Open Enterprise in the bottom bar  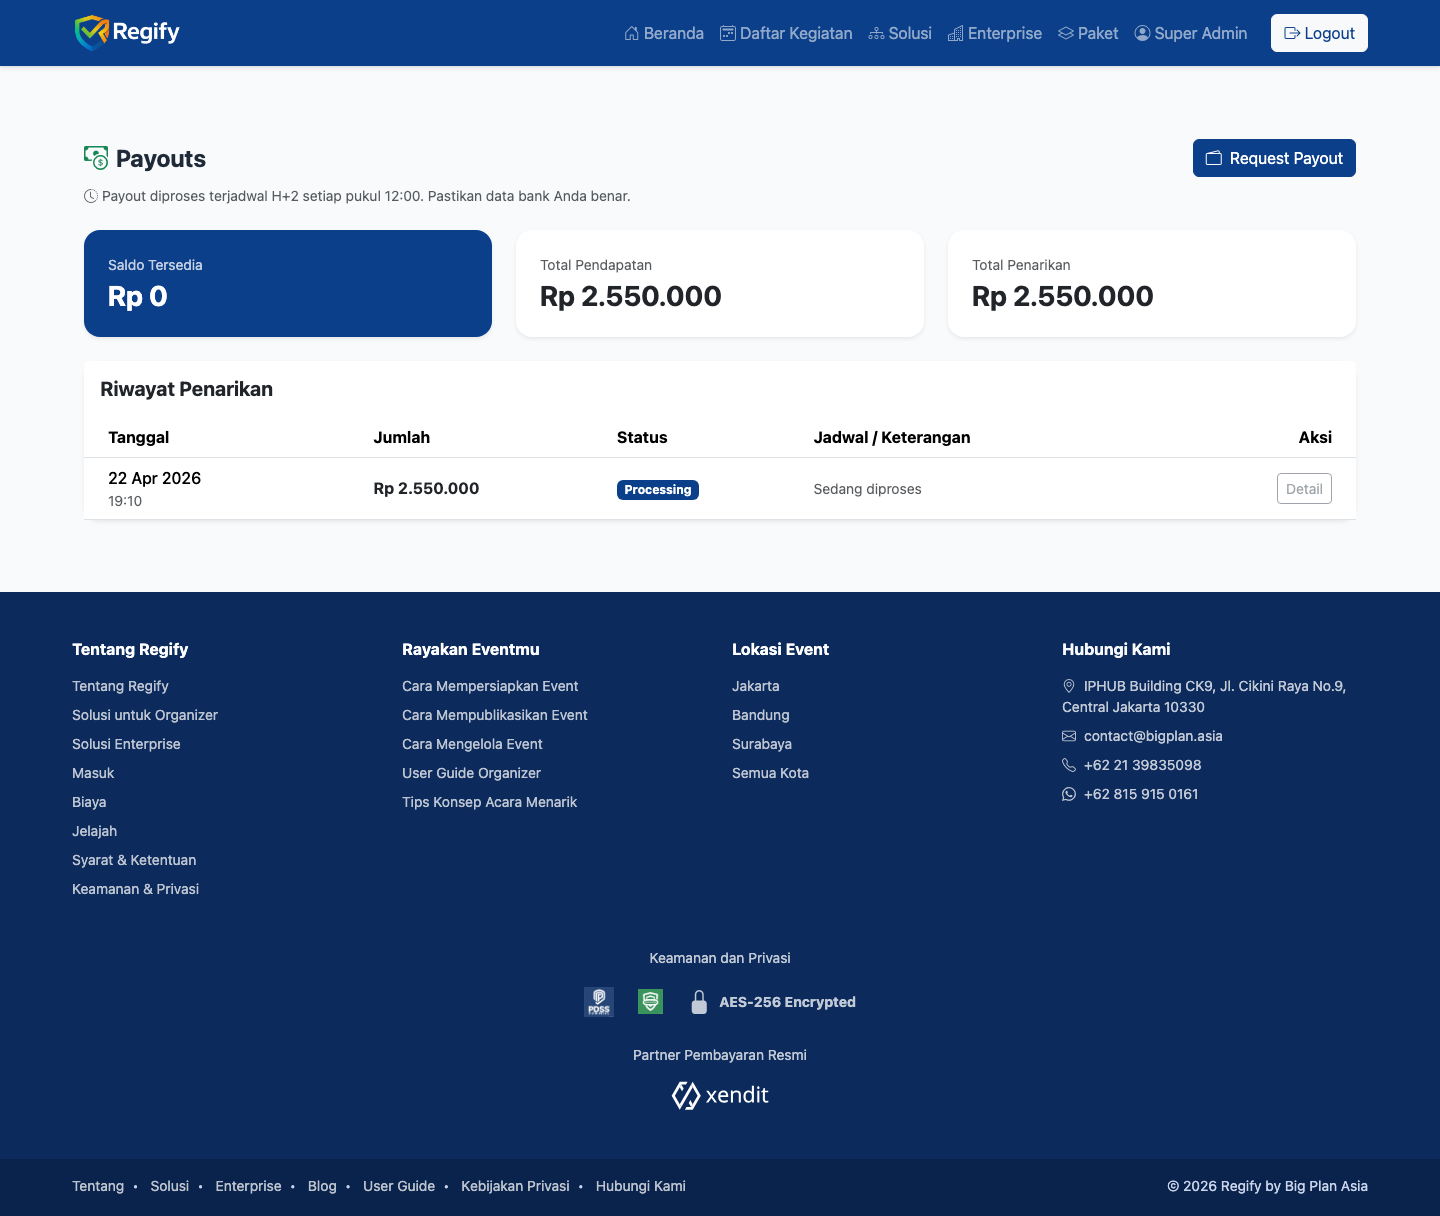[248, 1186]
